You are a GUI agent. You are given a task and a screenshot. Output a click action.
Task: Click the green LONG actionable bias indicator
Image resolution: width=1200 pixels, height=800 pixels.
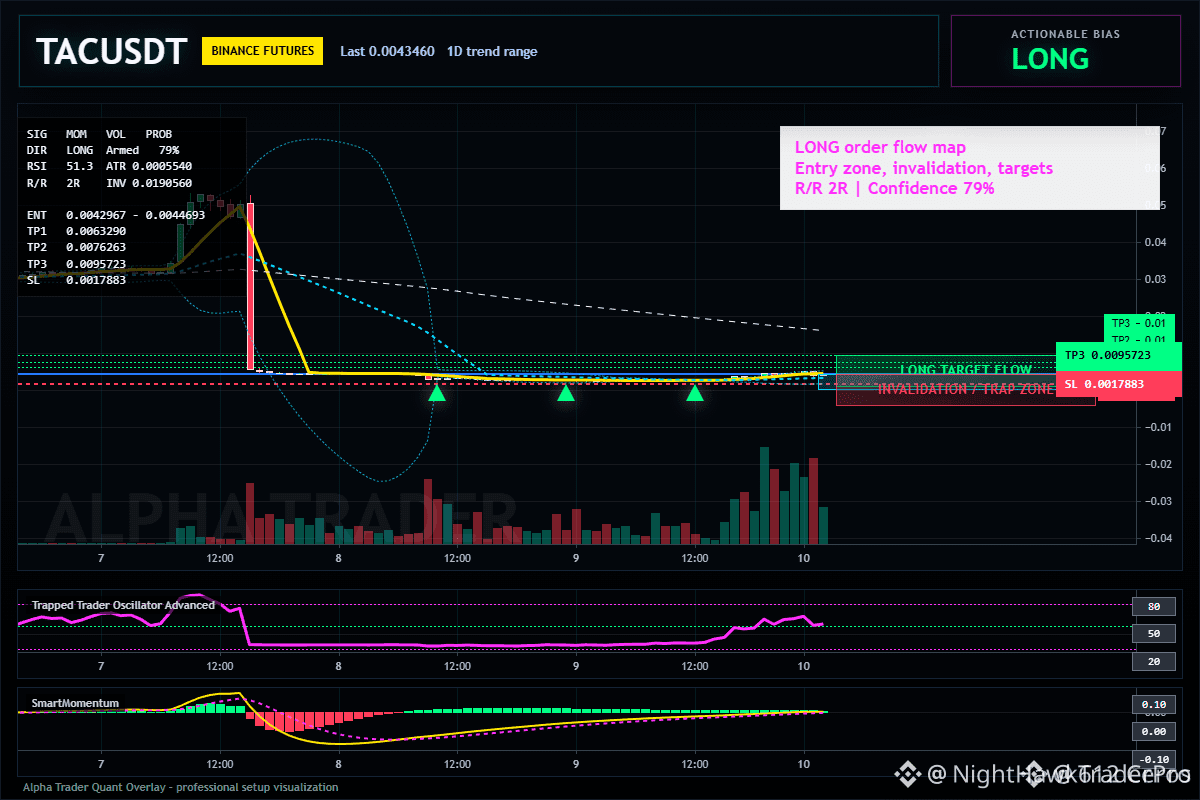1050,59
